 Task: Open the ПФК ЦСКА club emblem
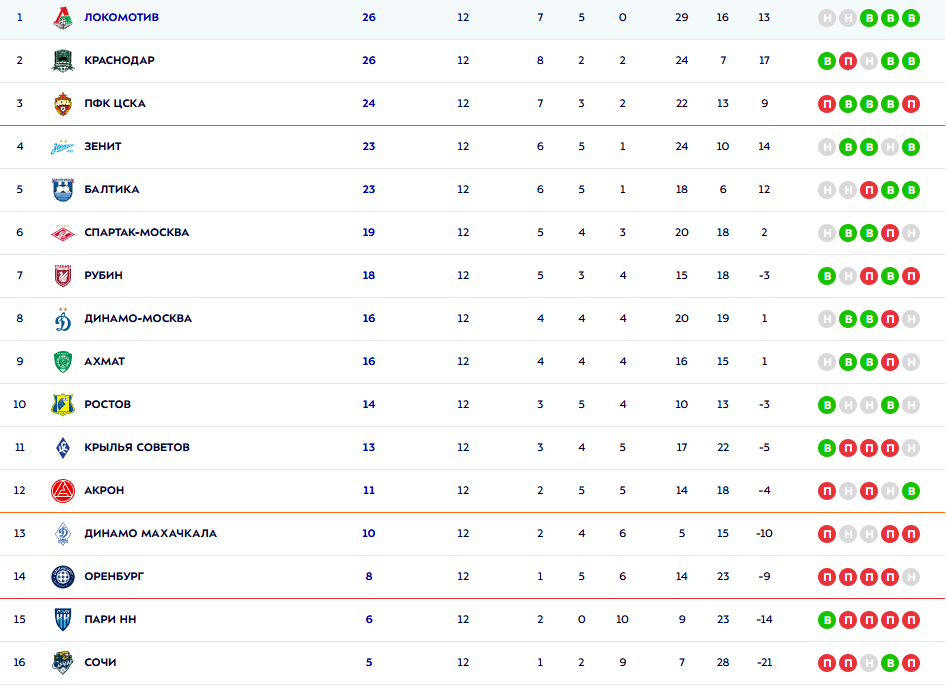[x=63, y=103]
